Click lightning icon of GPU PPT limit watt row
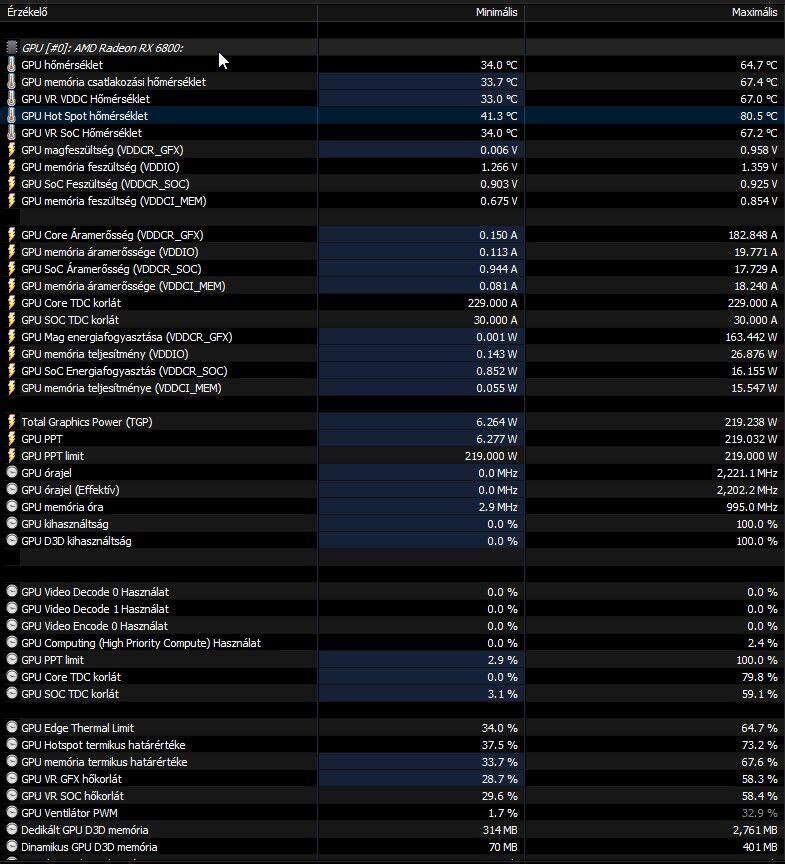 pos(12,456)
